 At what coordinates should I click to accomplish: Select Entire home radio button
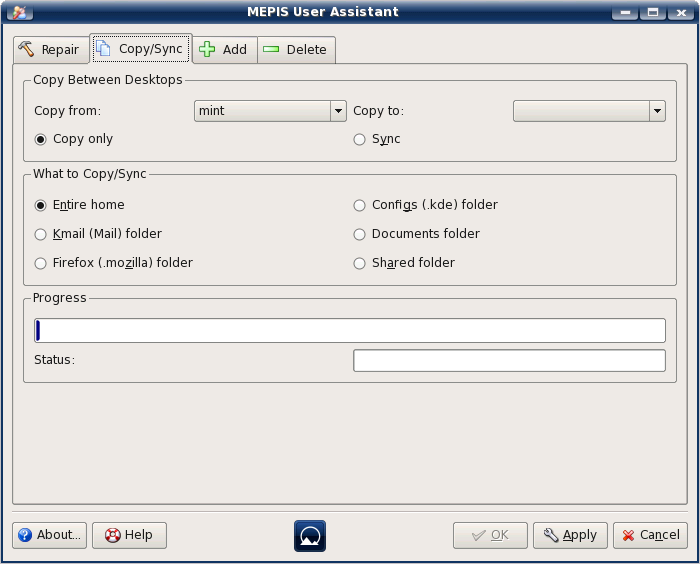pos(41,205)
